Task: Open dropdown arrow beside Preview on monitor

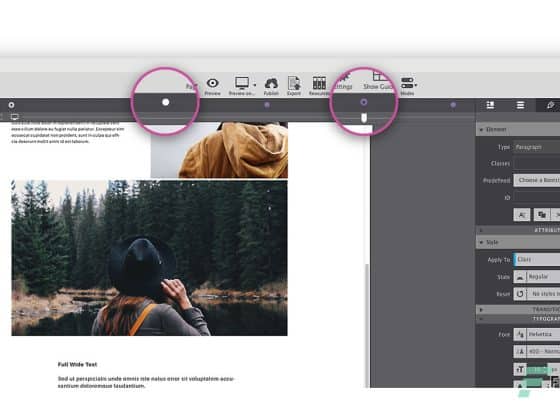Action: tap(254, 85)
